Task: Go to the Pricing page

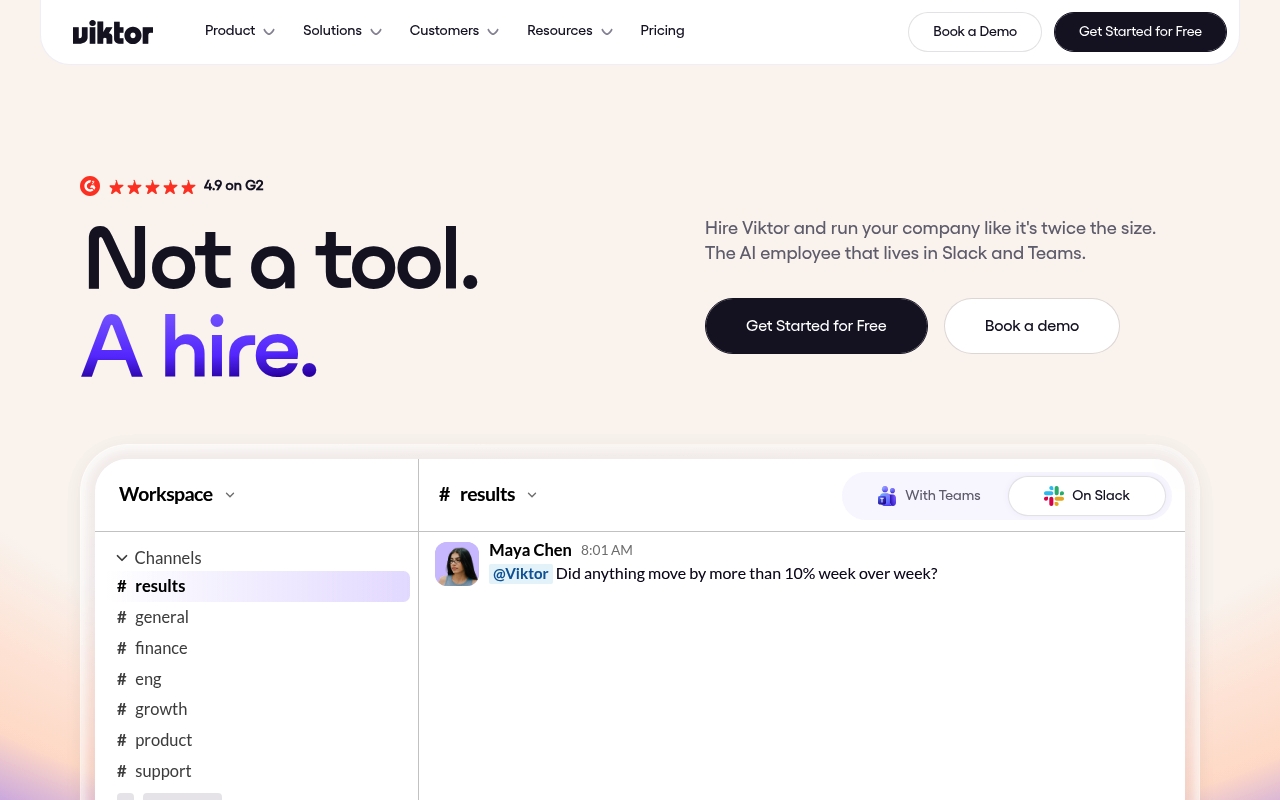Action: click(662, 31)
